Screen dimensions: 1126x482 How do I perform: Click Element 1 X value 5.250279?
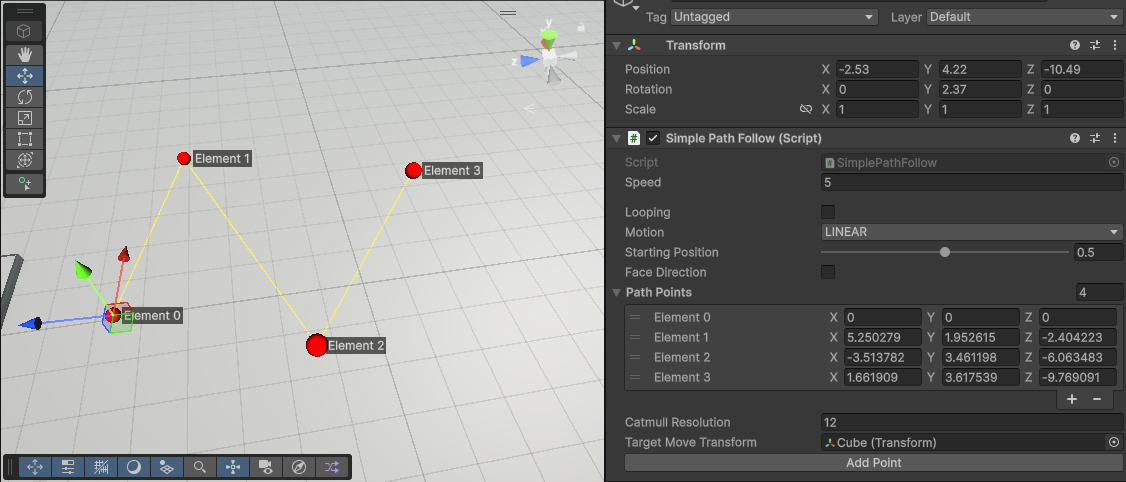tap(883, 338)
